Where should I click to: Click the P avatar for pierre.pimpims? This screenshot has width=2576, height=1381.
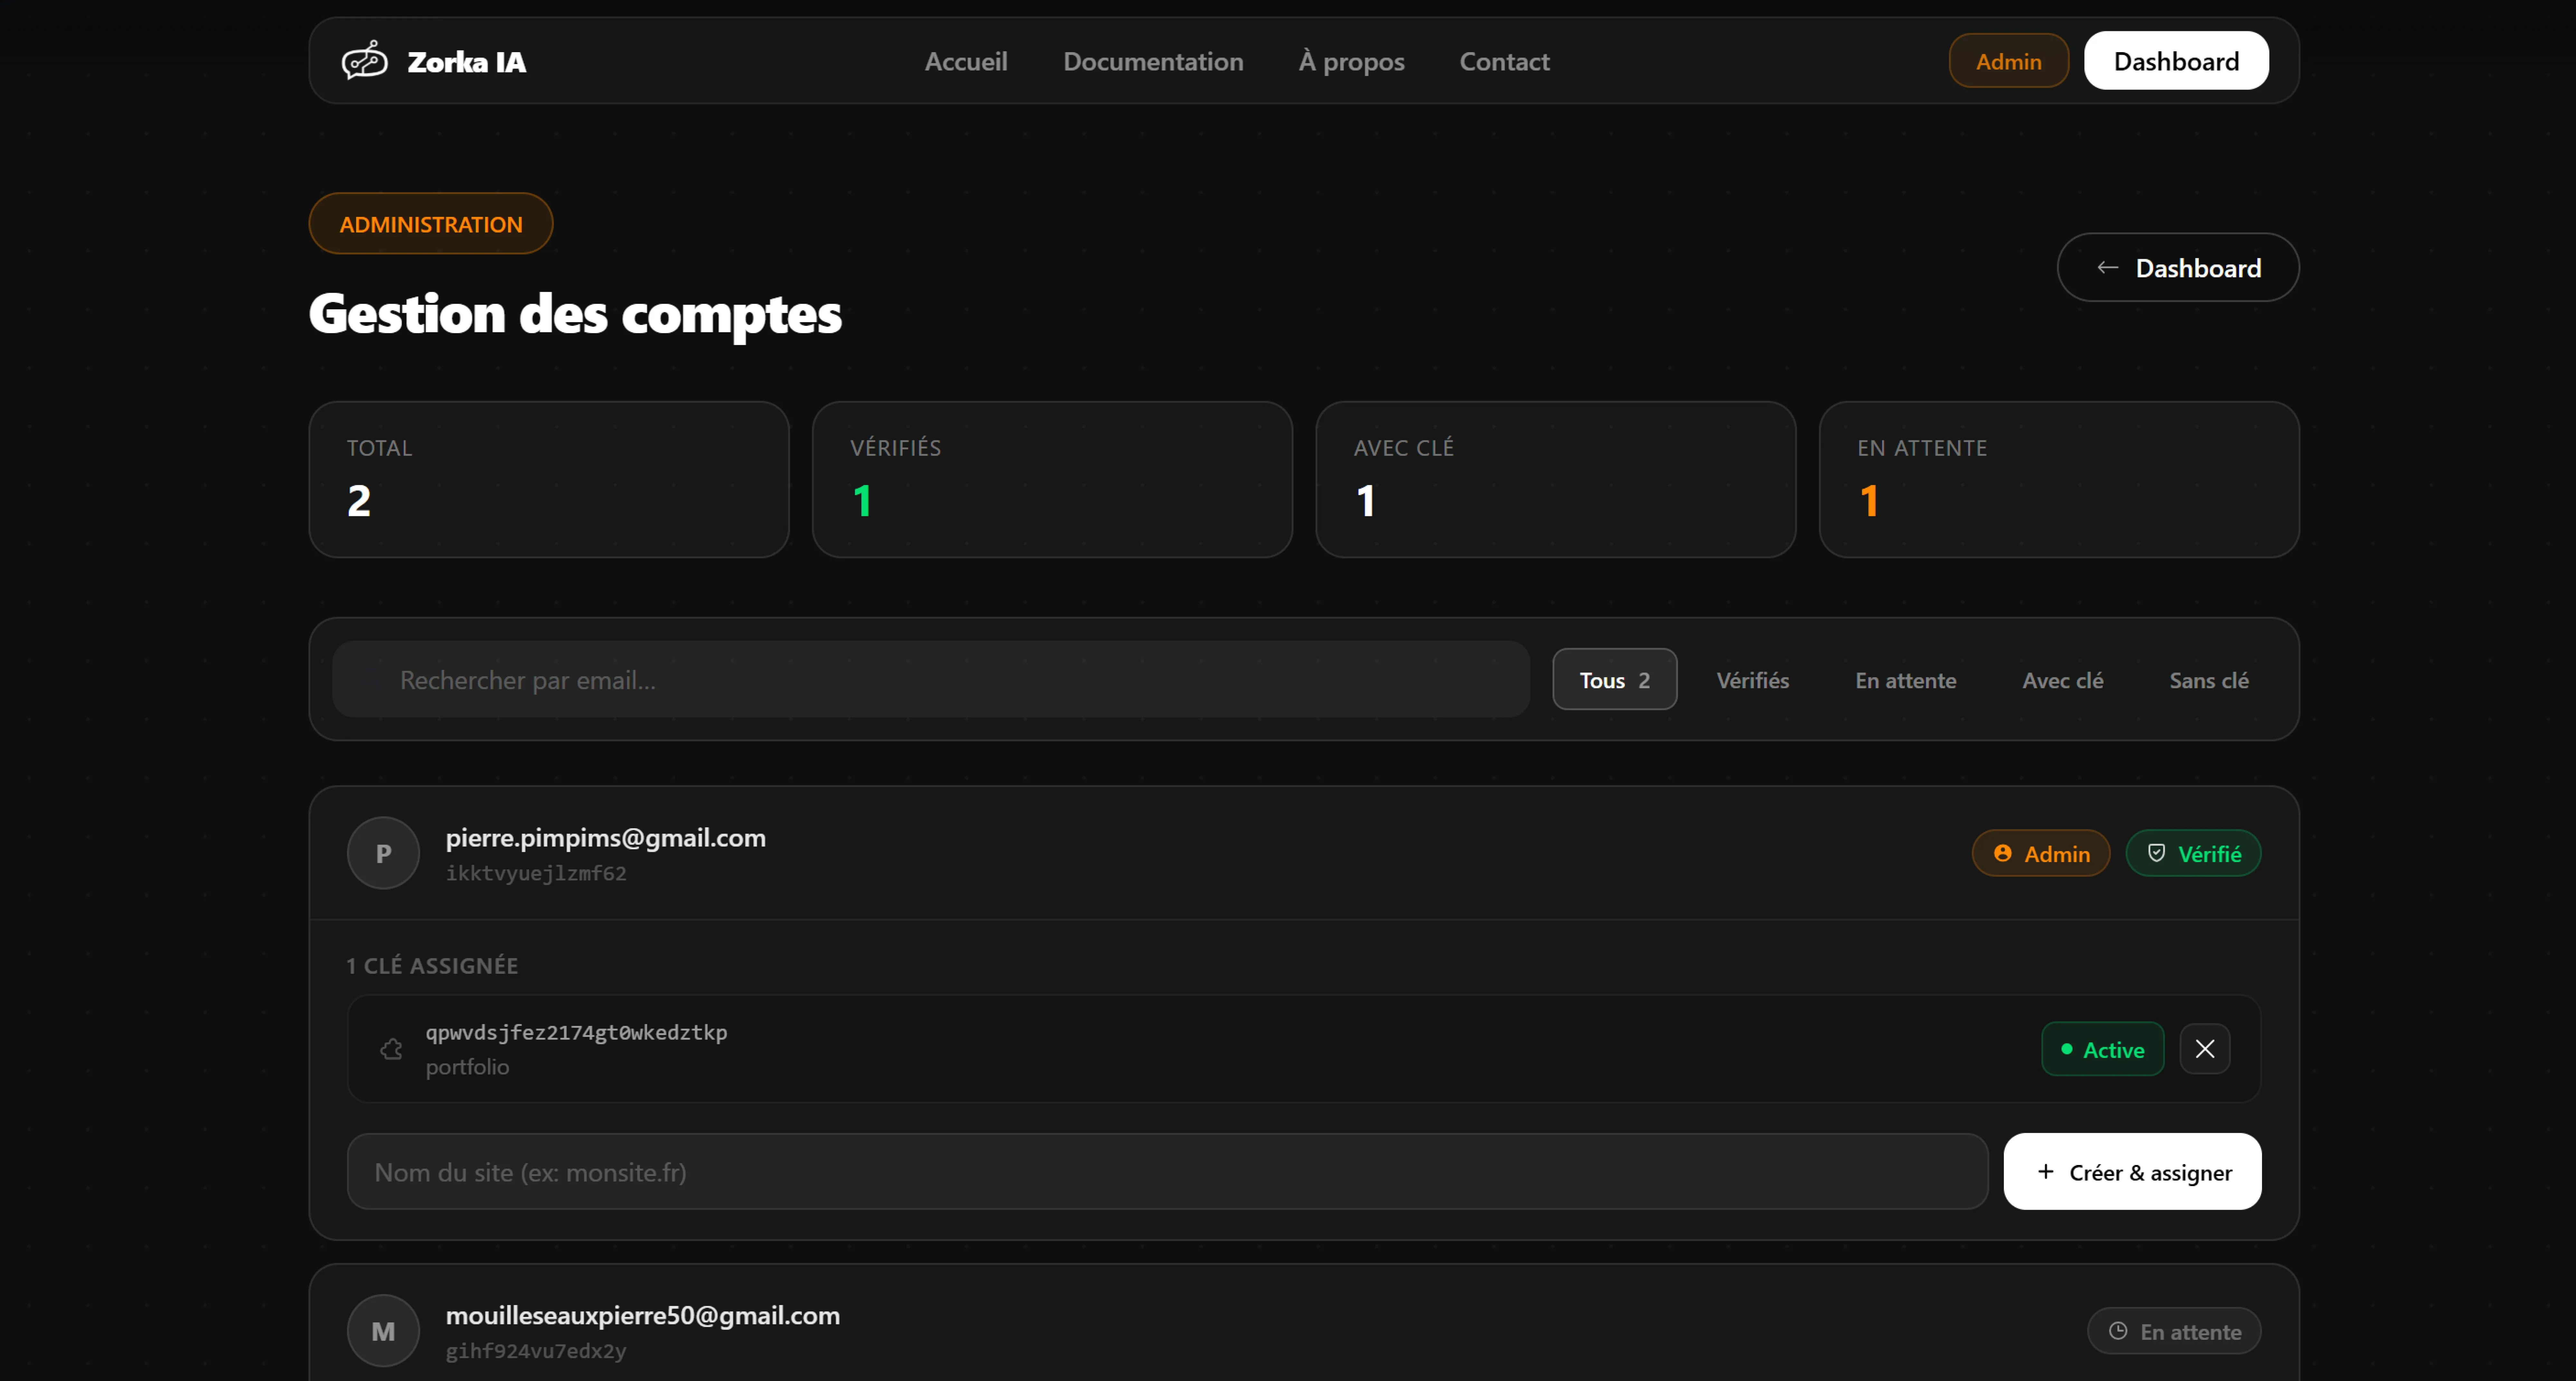383,853
